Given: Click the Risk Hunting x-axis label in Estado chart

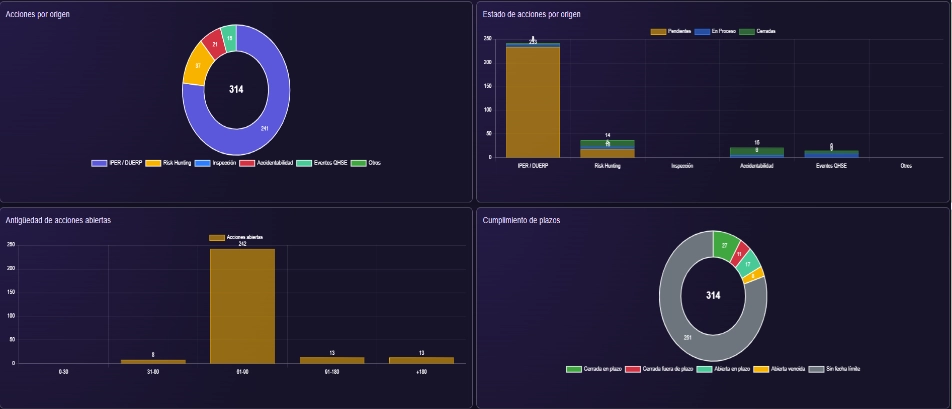Looking at the screenshot, I should (x=608, y=166).
